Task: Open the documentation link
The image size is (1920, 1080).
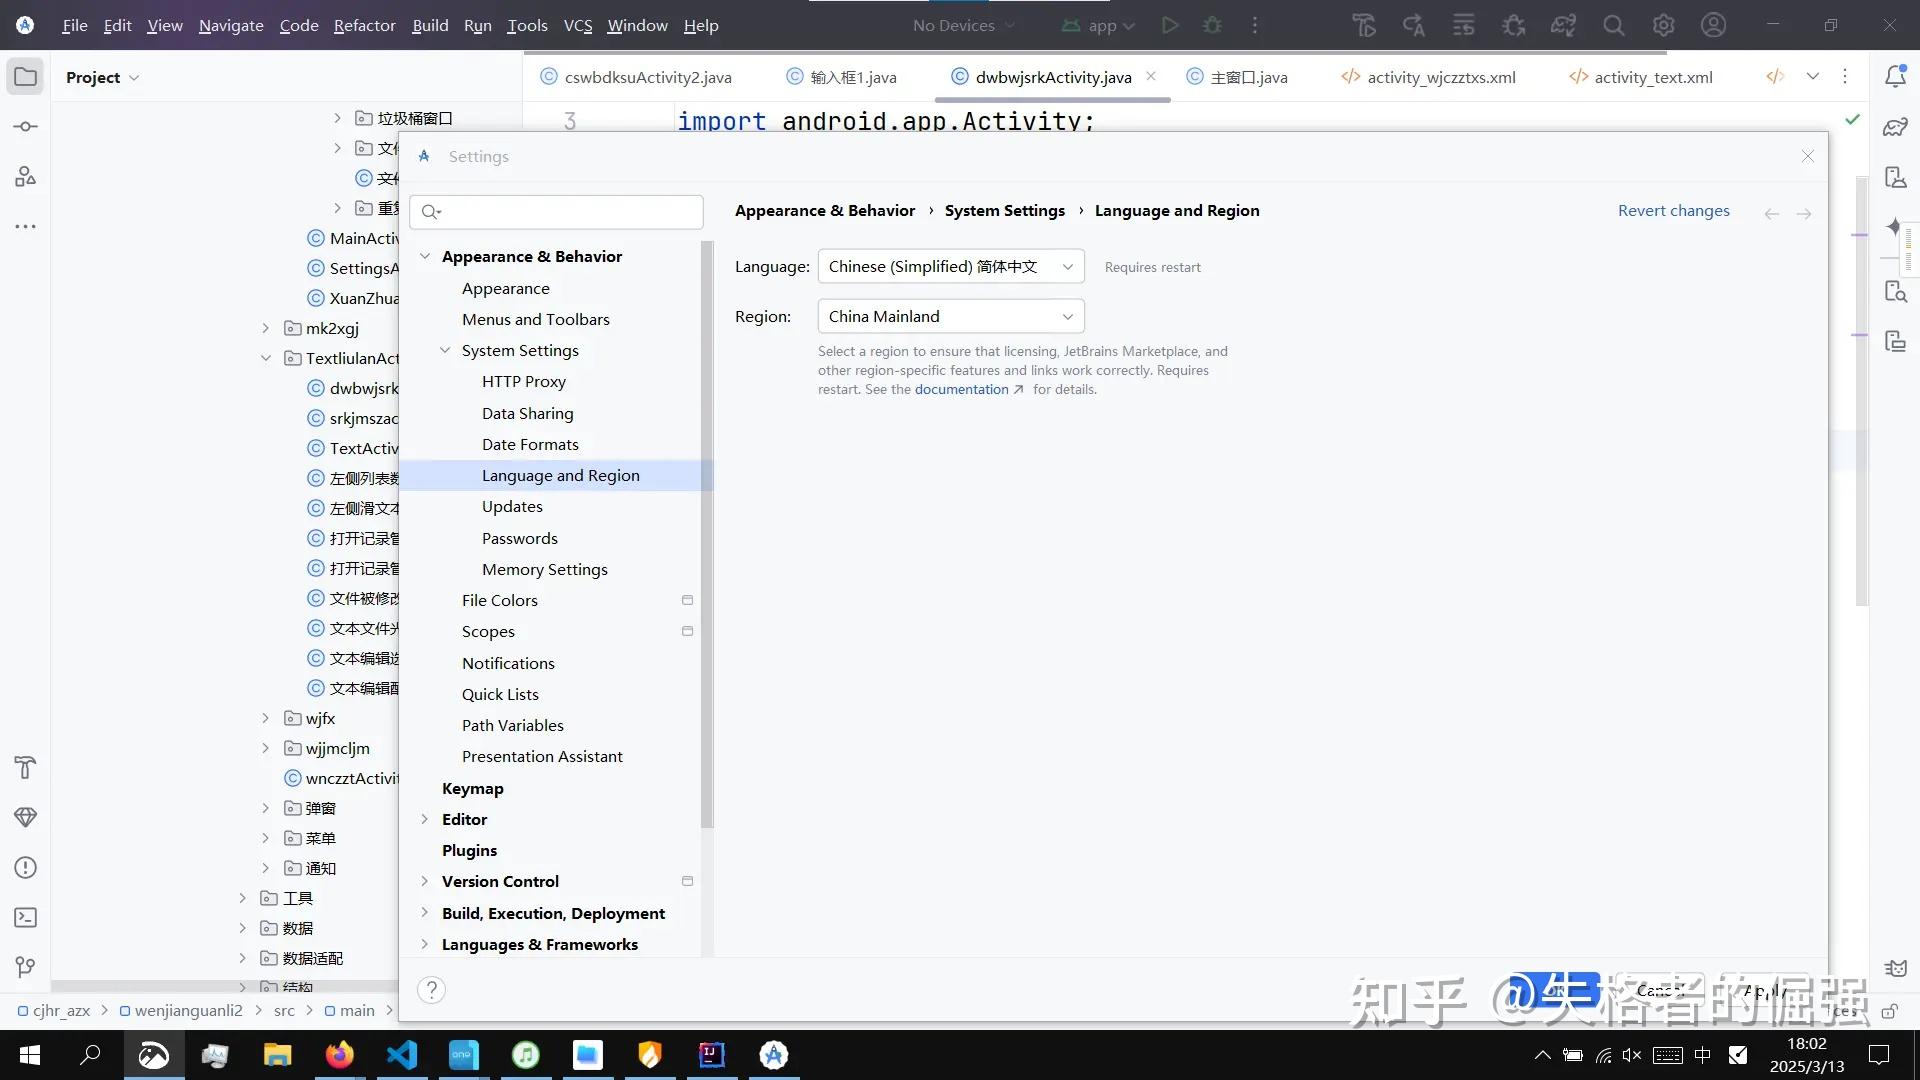Action: (961, 390)
